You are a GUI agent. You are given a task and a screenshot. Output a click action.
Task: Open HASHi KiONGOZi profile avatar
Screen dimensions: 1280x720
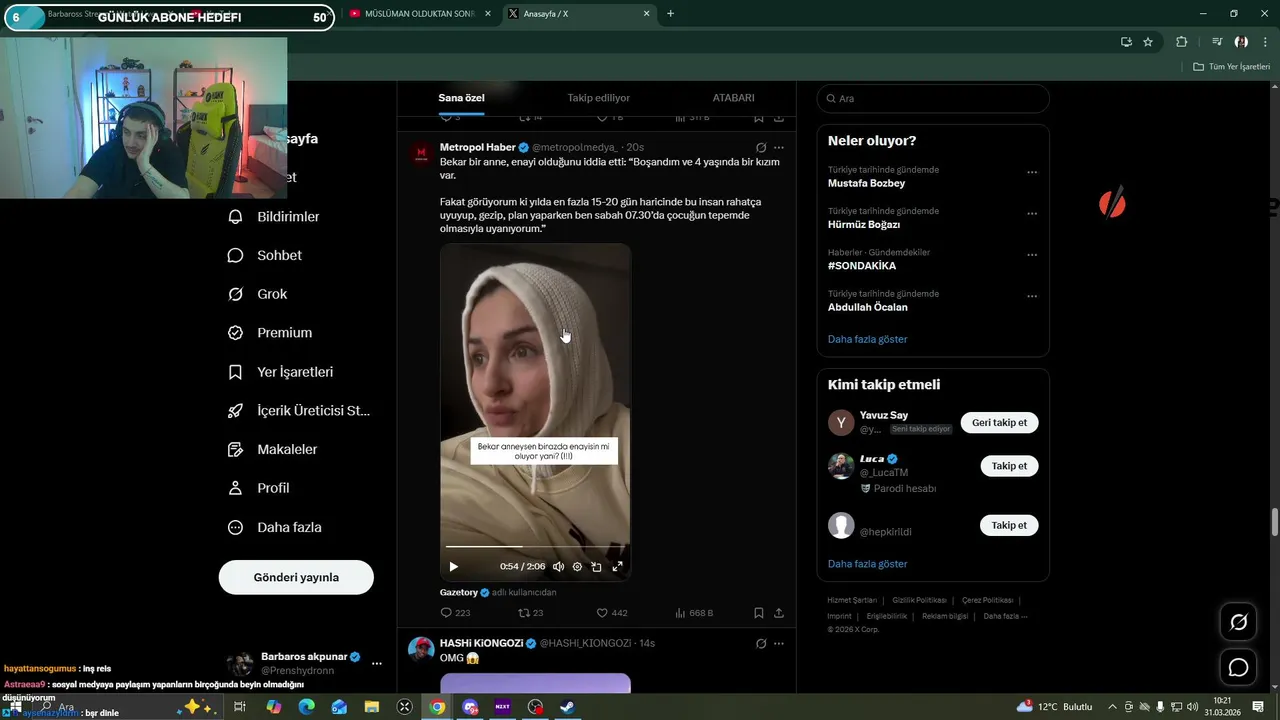pos(421,649)
